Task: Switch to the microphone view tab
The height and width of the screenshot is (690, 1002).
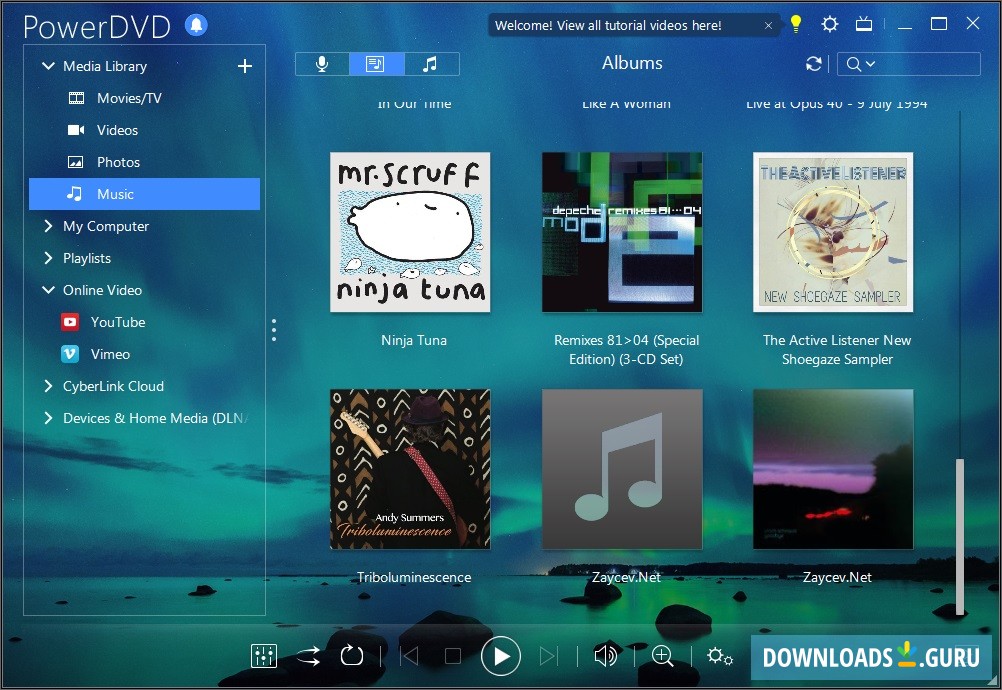Action: 322,63
